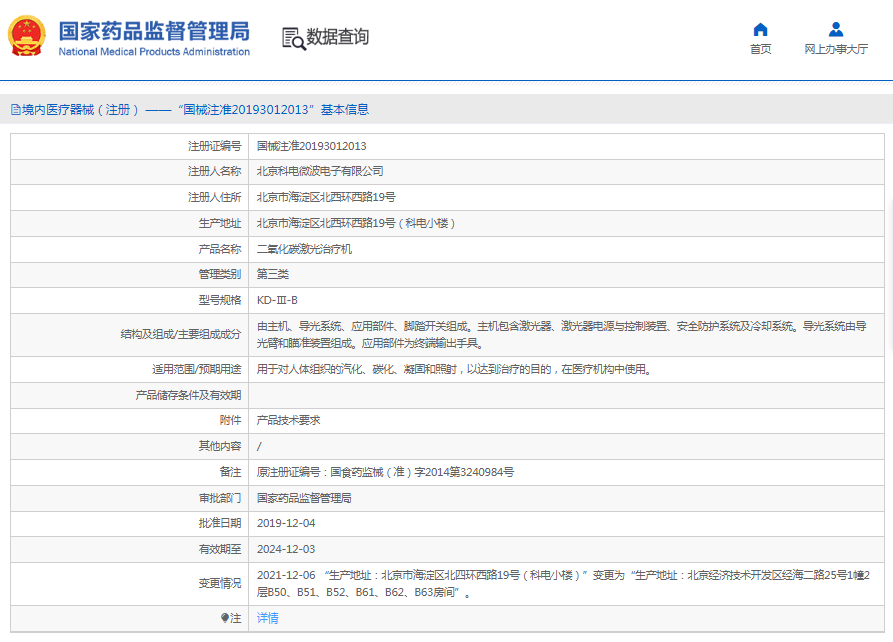
Task: Select the 原注册证编号 remark text
Action: [x=386, y=472]
